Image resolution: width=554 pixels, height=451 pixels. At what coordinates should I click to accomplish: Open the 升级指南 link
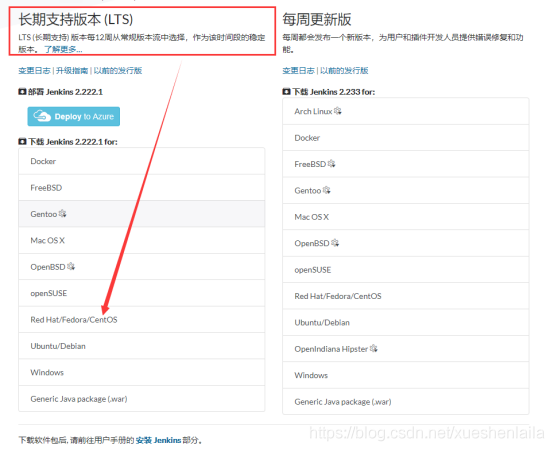(72, 71)
